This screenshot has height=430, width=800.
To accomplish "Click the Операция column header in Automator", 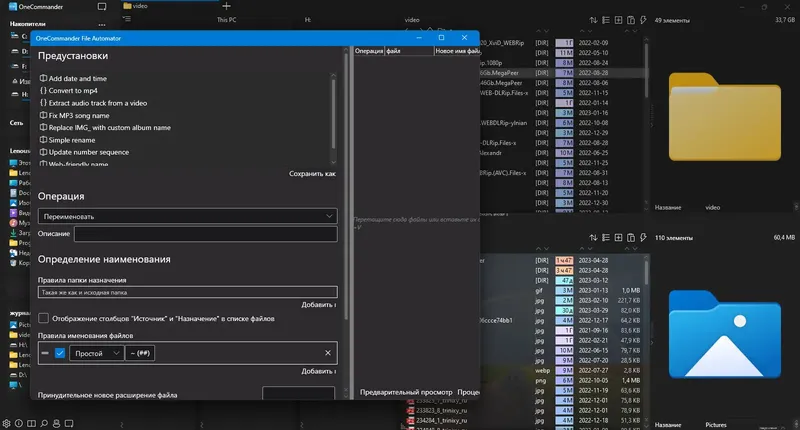I will pyautogui.click(x=369, y=51).
